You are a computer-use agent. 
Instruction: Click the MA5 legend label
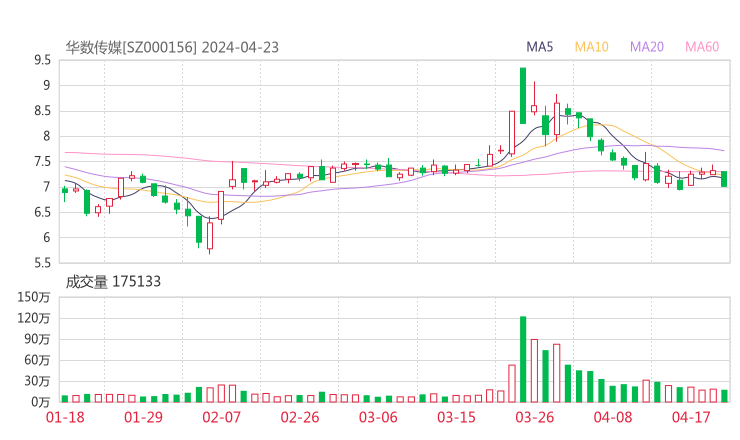pyautogui.click(x=539, y=47)
